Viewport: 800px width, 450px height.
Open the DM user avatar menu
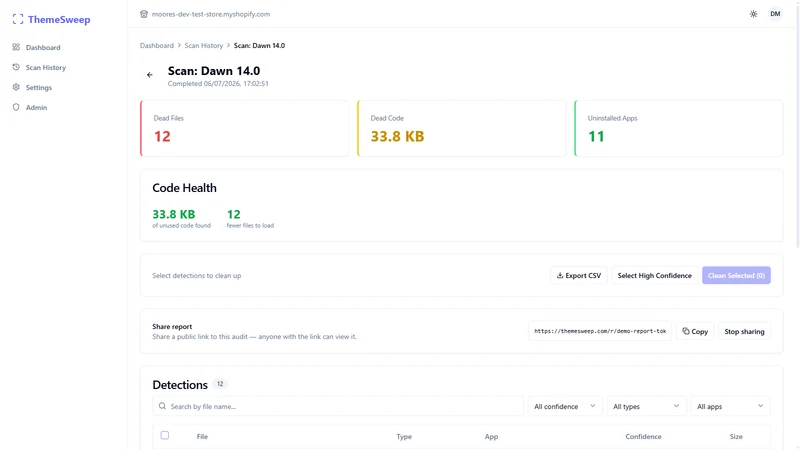point(775,14)
